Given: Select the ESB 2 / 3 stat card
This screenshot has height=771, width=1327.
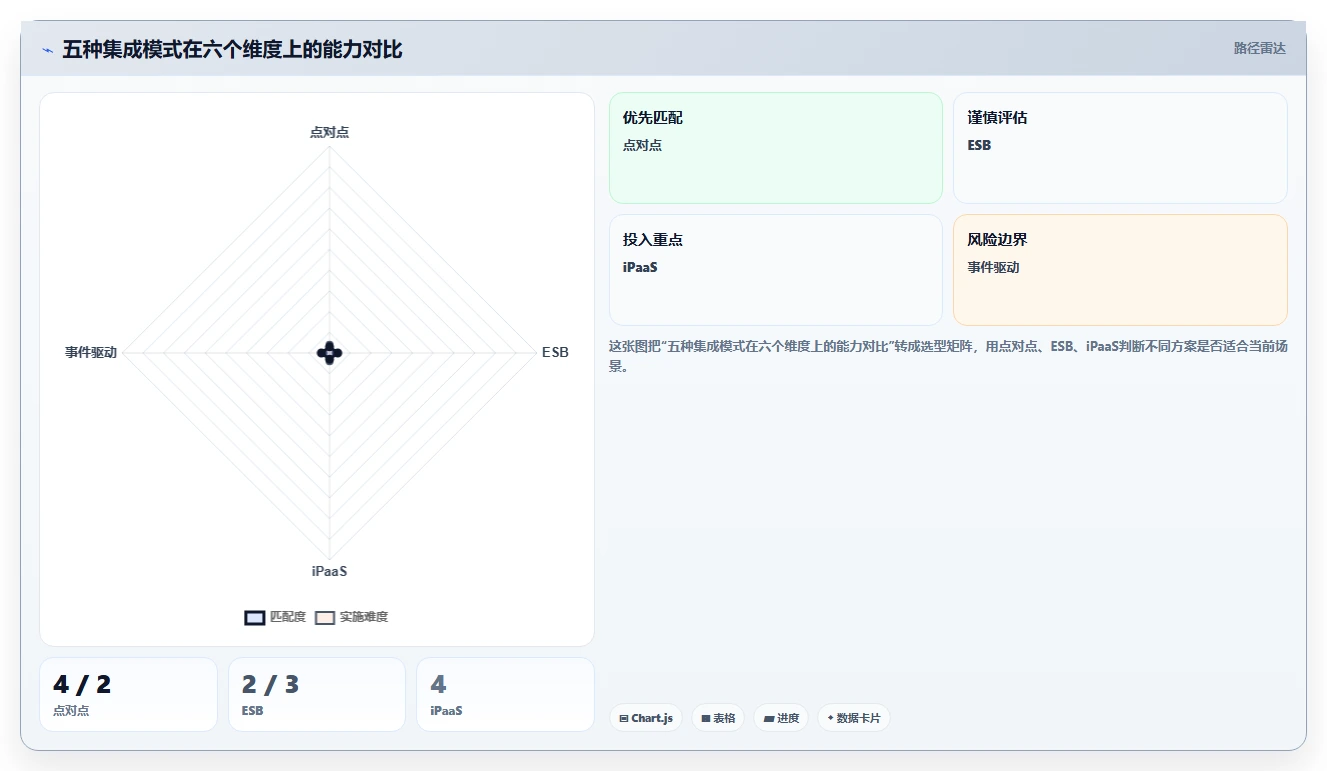Looking at the screenshot, I should [x=317, y=694].
